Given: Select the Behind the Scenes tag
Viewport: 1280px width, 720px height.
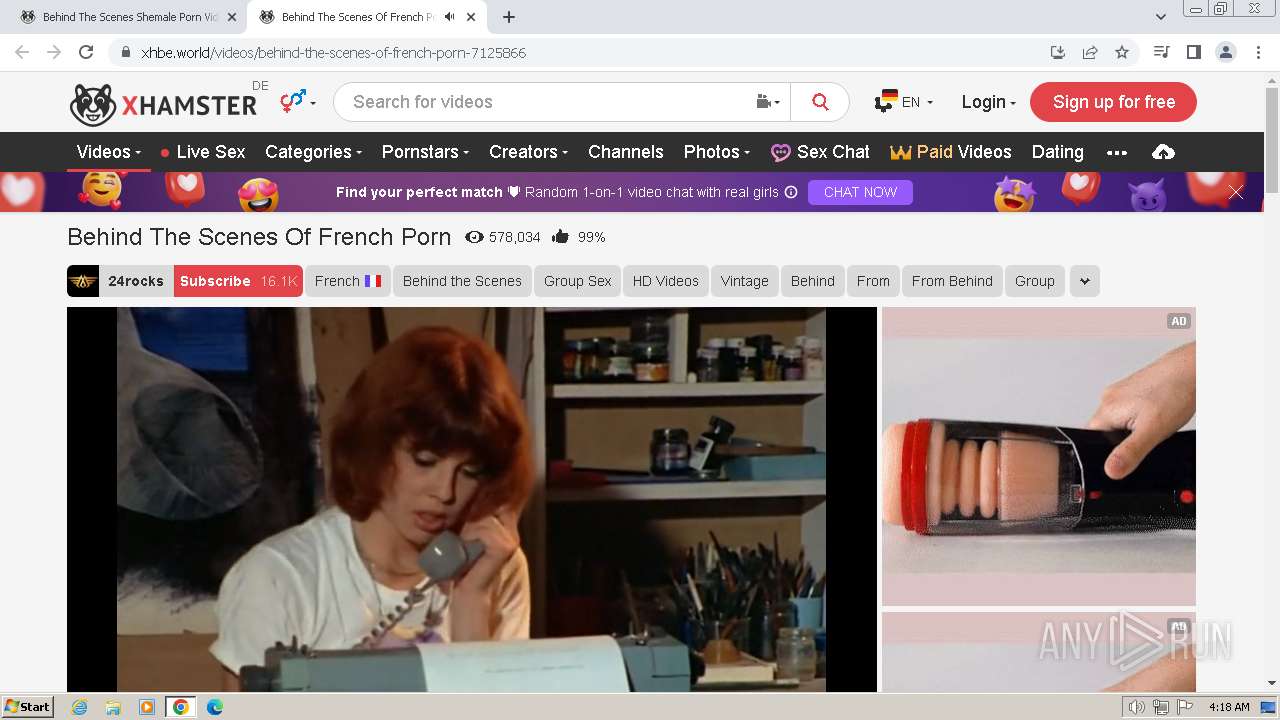Looking at the screenshot, I should click(462, 281).
